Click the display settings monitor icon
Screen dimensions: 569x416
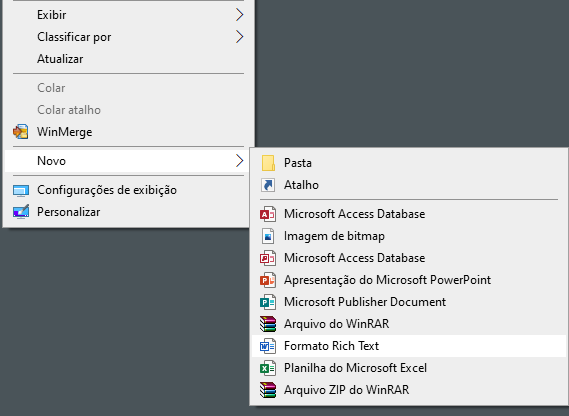[21, 190]
